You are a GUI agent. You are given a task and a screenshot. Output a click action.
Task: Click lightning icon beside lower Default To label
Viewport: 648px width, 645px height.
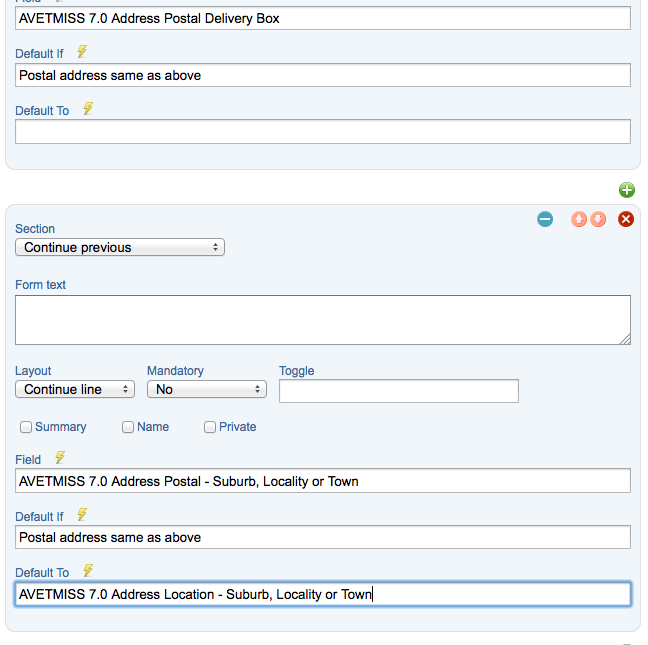tap(88, 571)
